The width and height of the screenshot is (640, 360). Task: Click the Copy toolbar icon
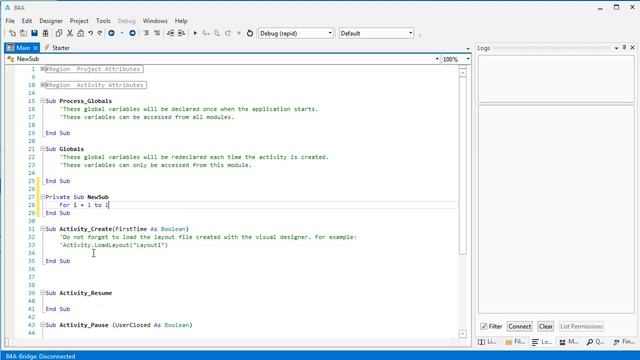(58, 33)
